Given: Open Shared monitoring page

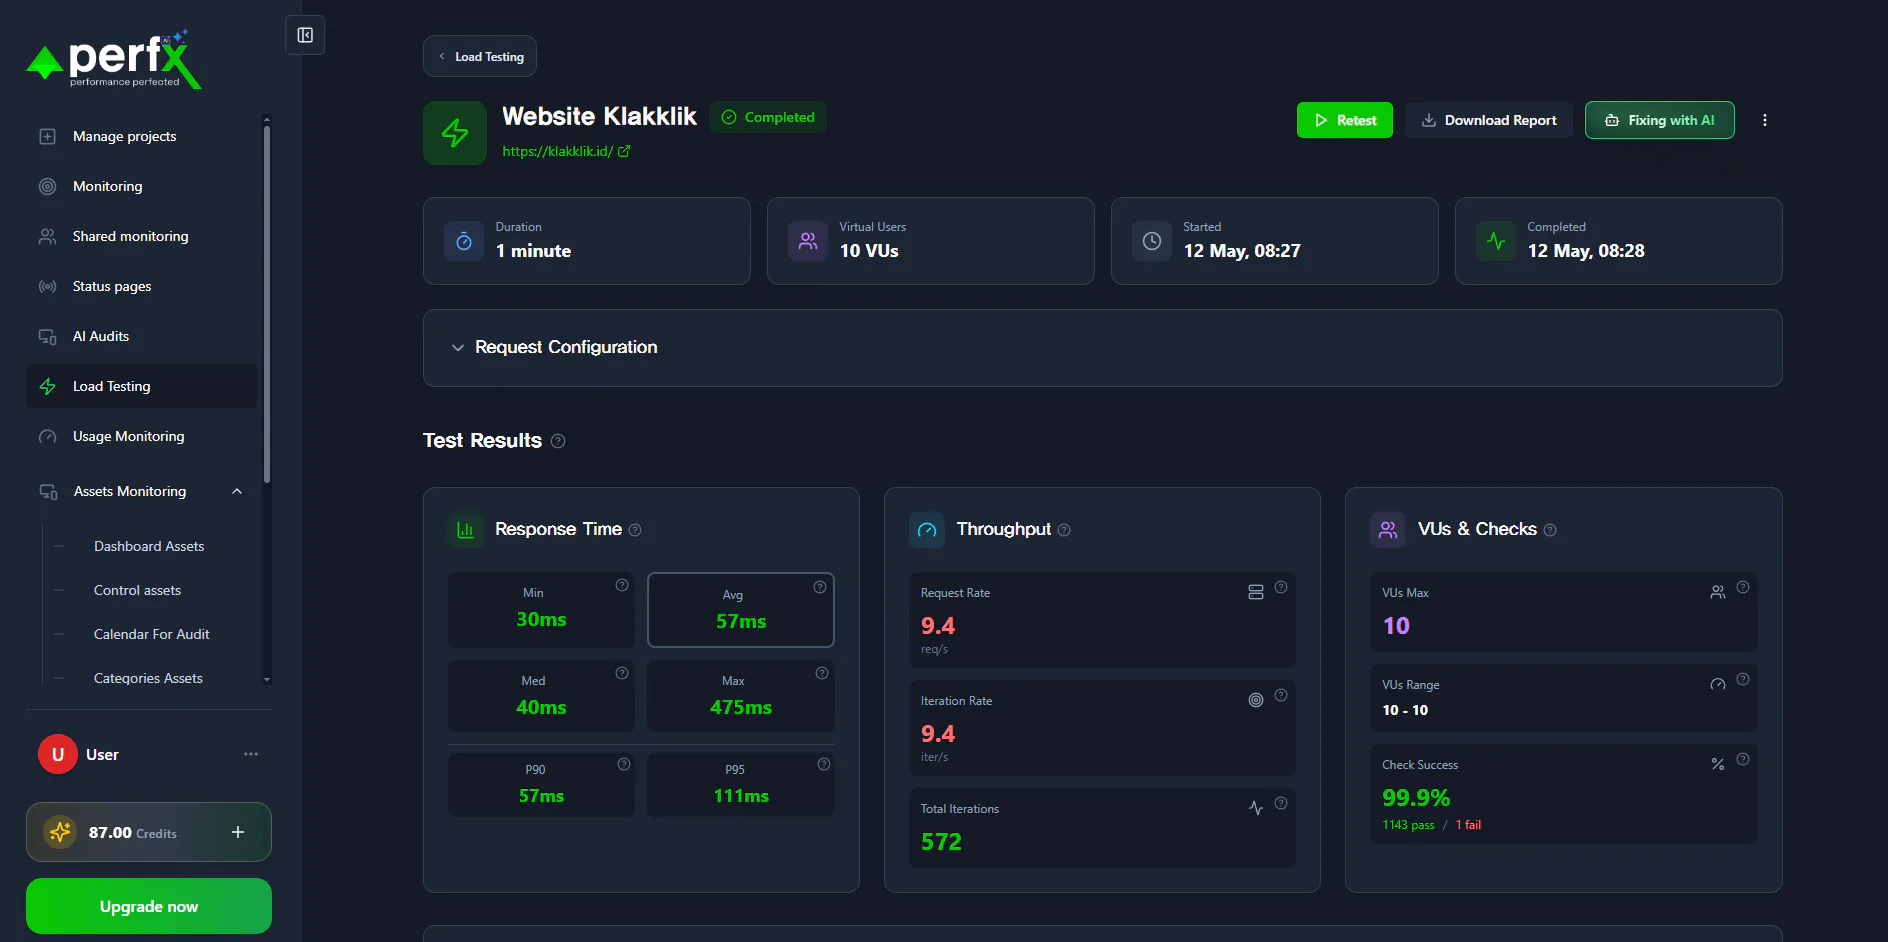Looking at the screenshot, I should (x=142, y=236).
